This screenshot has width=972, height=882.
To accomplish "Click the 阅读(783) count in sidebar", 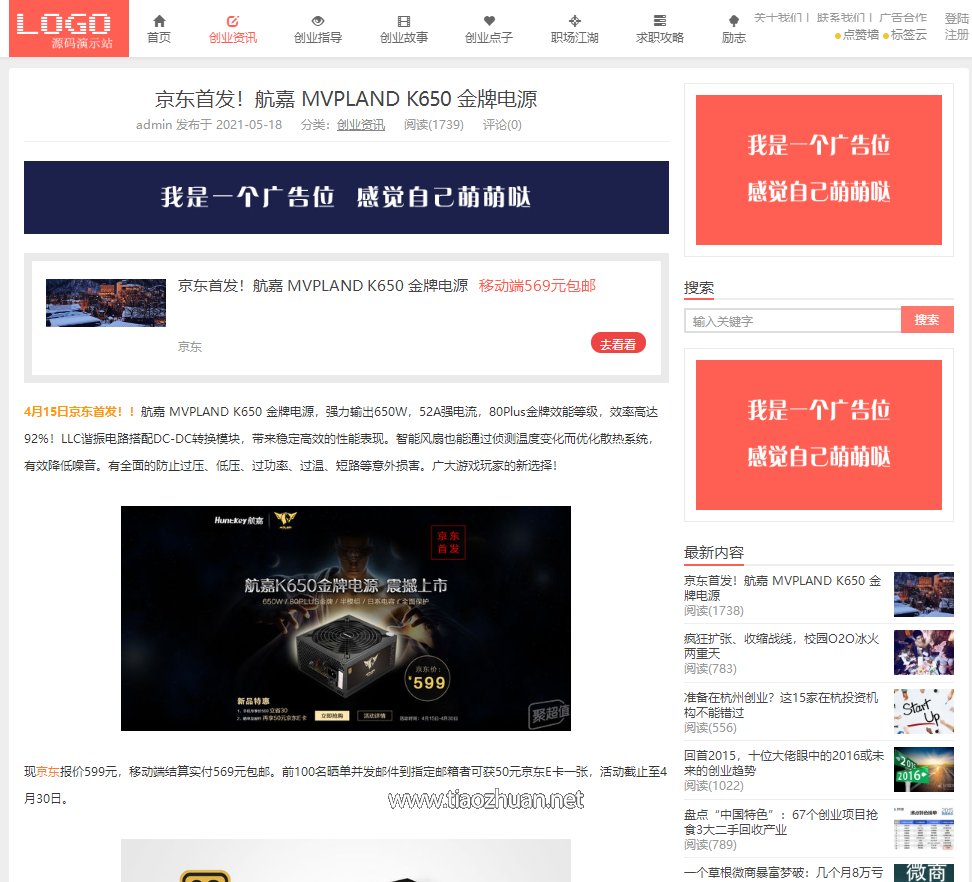I will point(710,669).
